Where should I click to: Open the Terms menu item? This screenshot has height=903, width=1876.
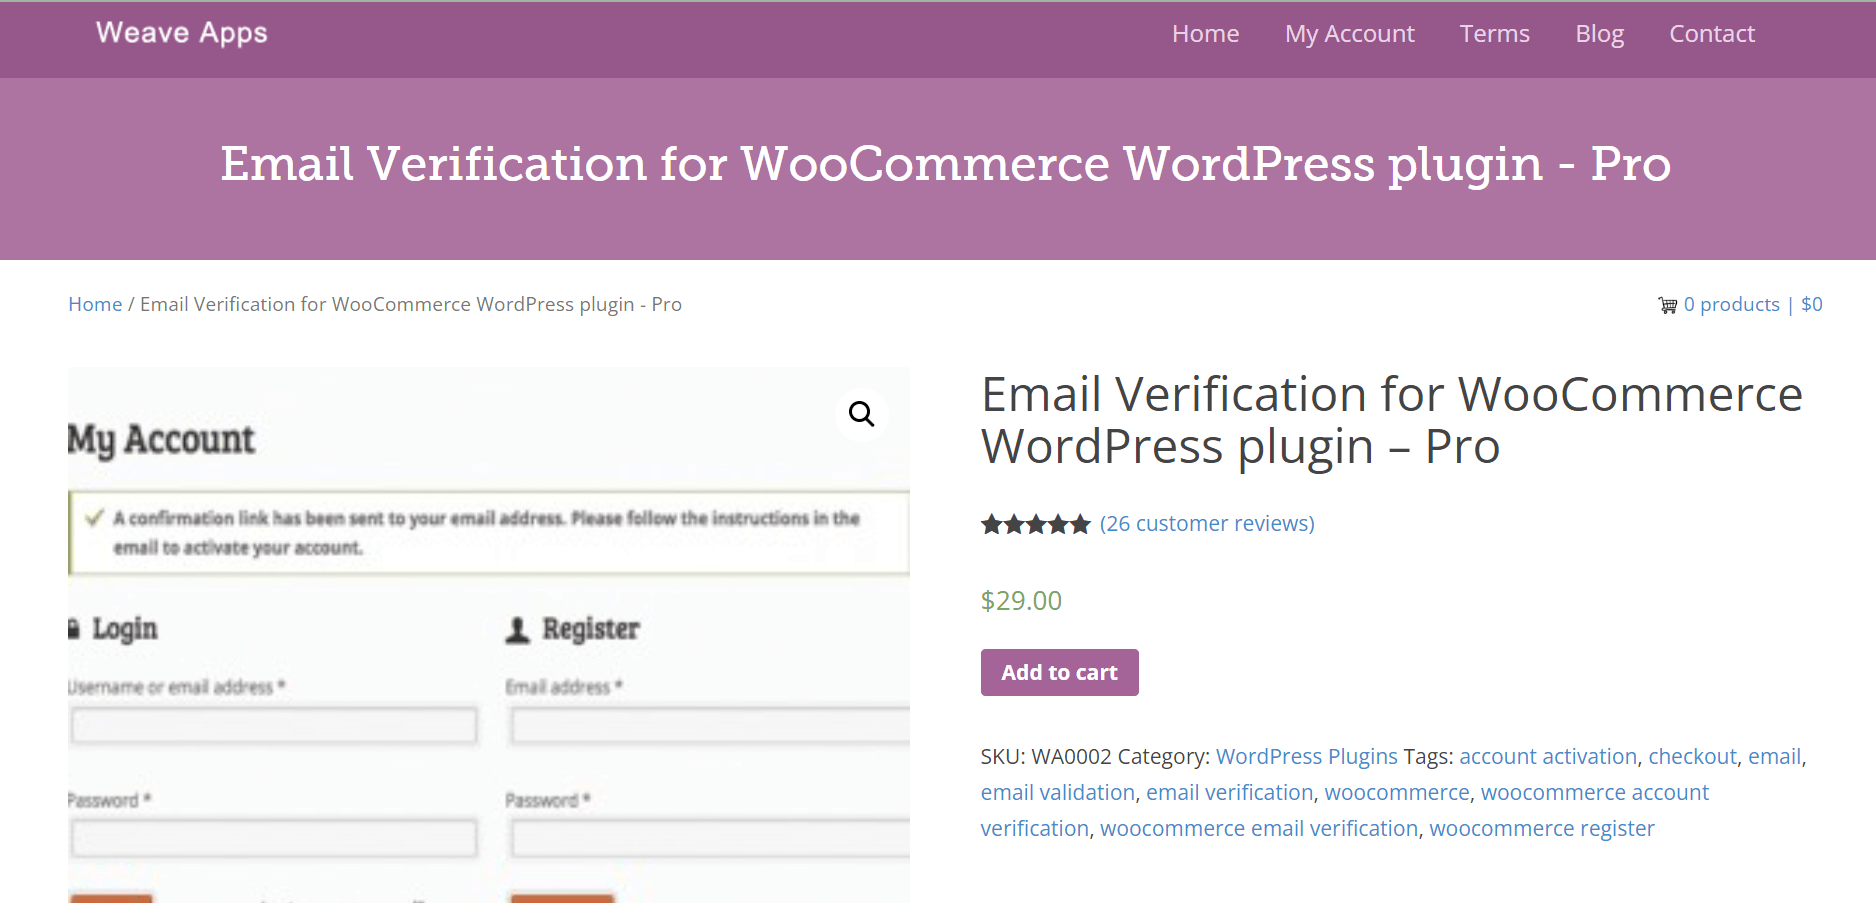coord(1494,34)
